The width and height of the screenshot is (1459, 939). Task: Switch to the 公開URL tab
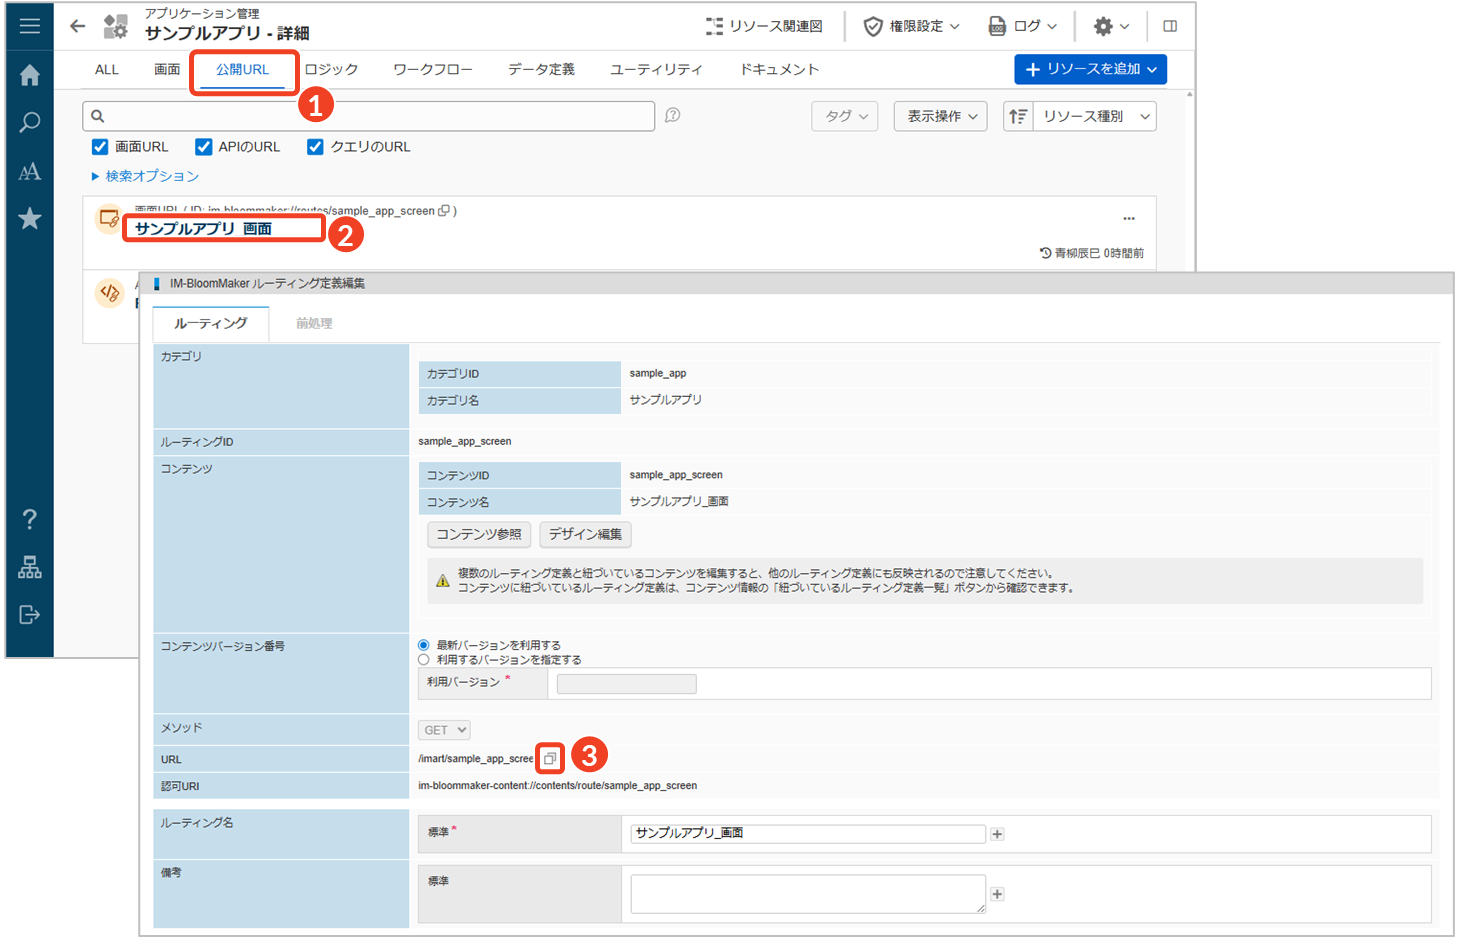point(243,70)
